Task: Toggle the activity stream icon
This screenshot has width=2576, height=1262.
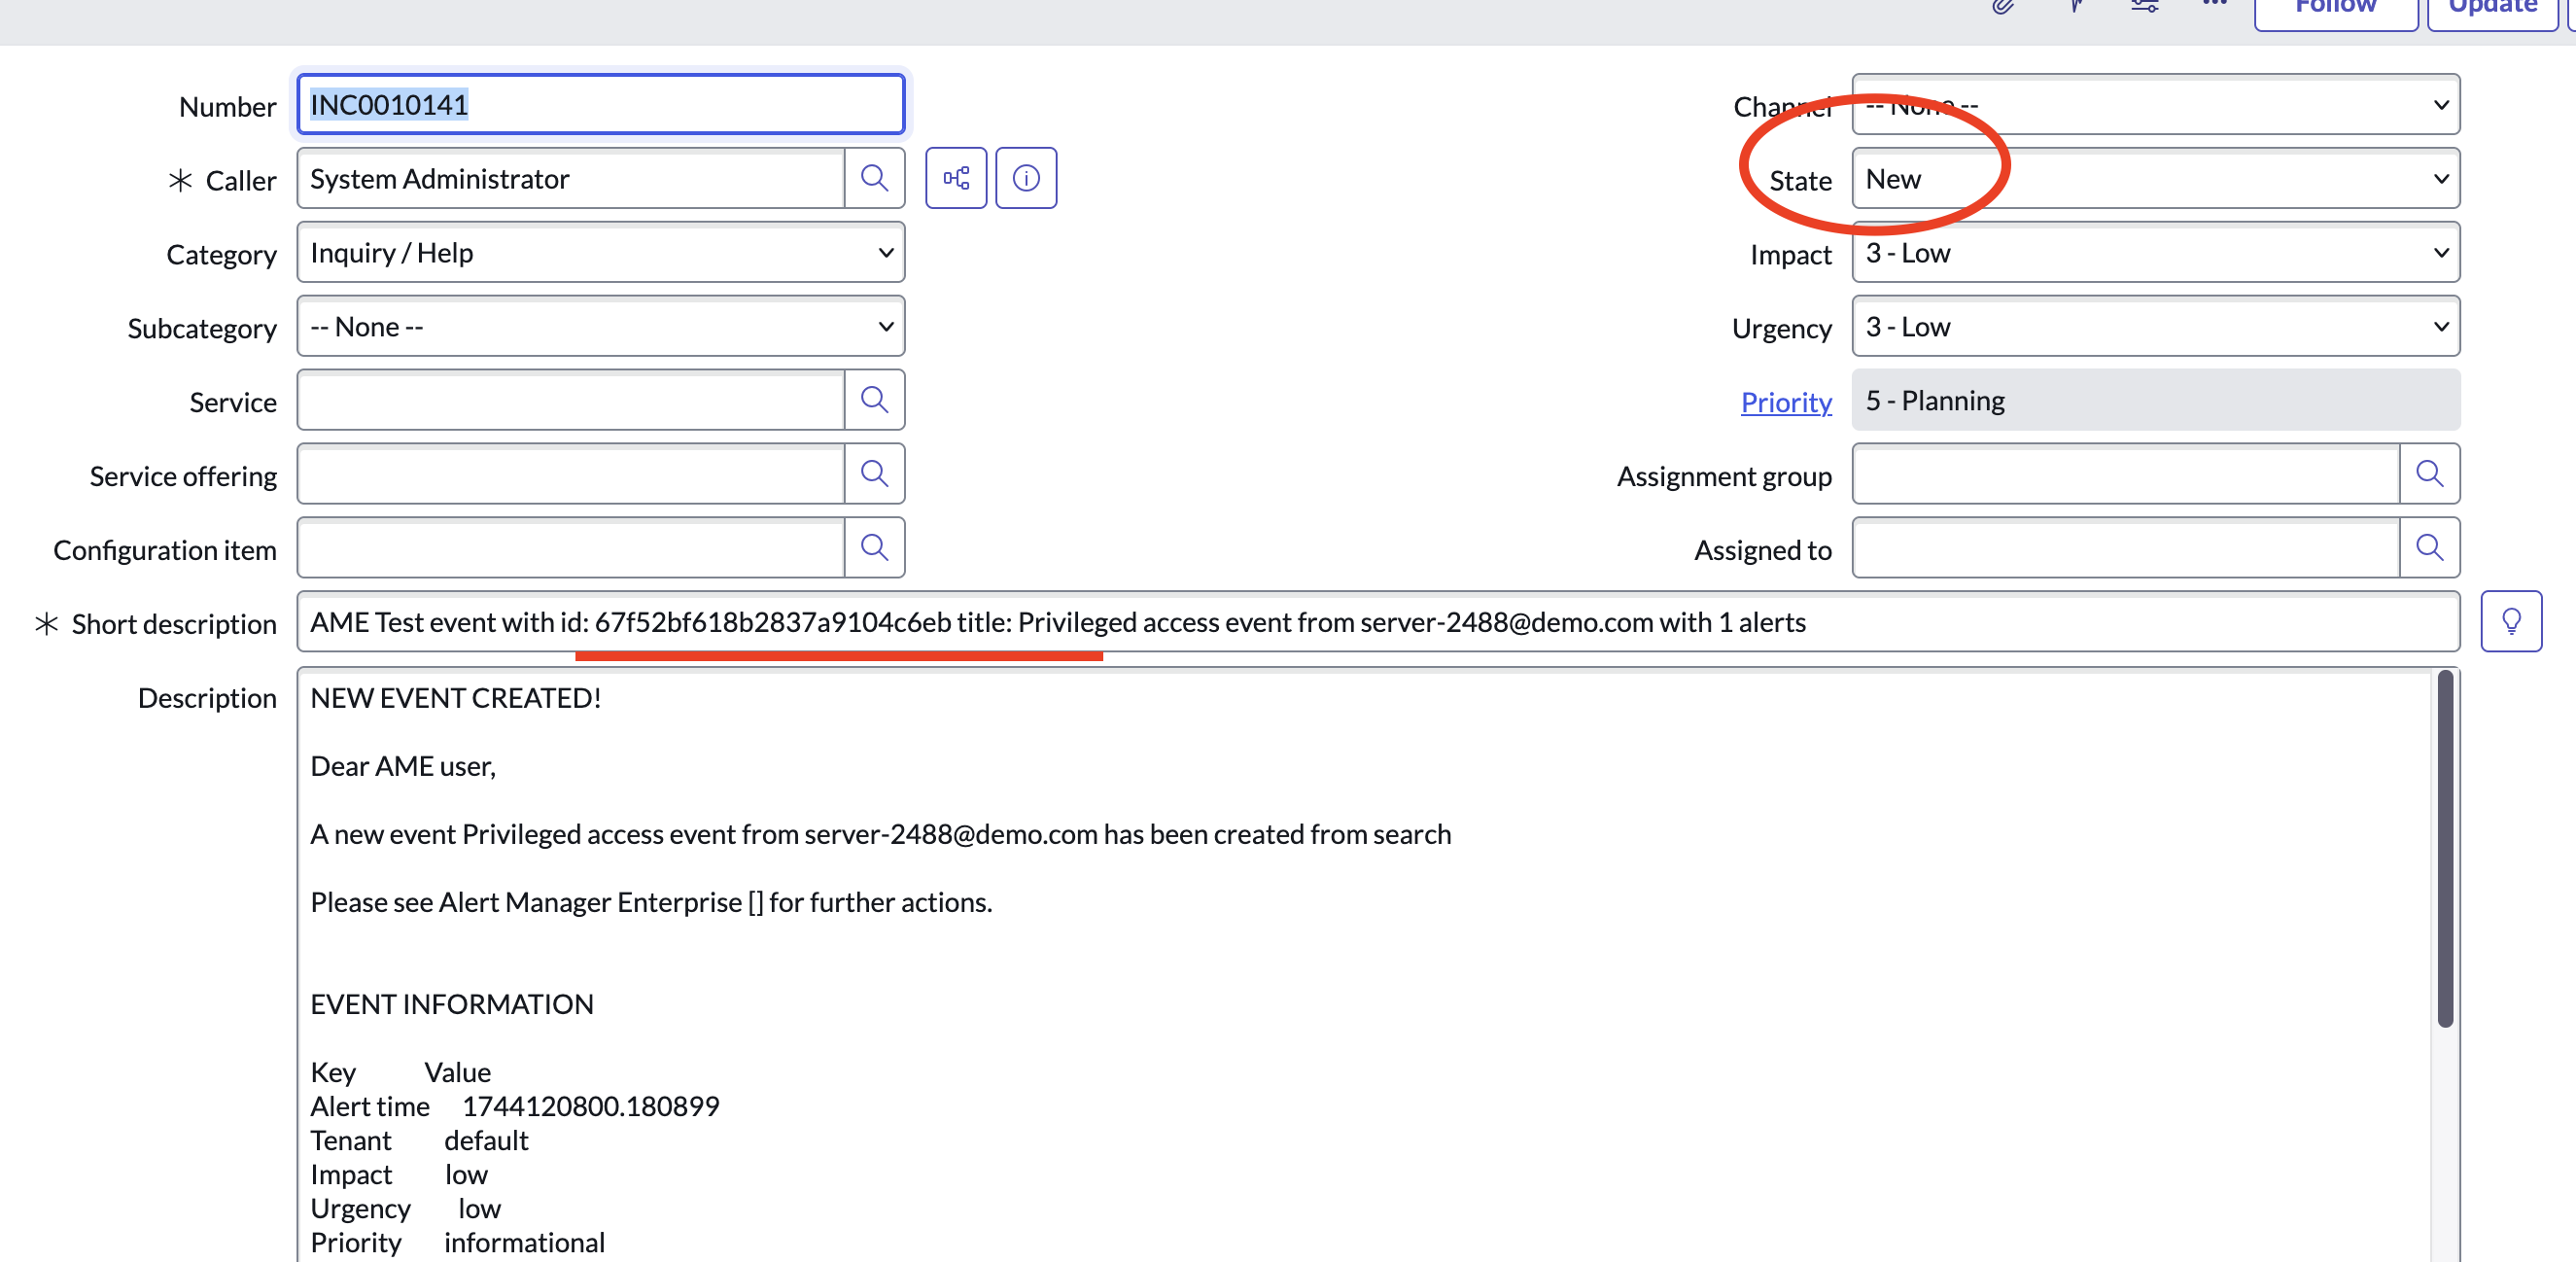Action: coord(2075,6)
